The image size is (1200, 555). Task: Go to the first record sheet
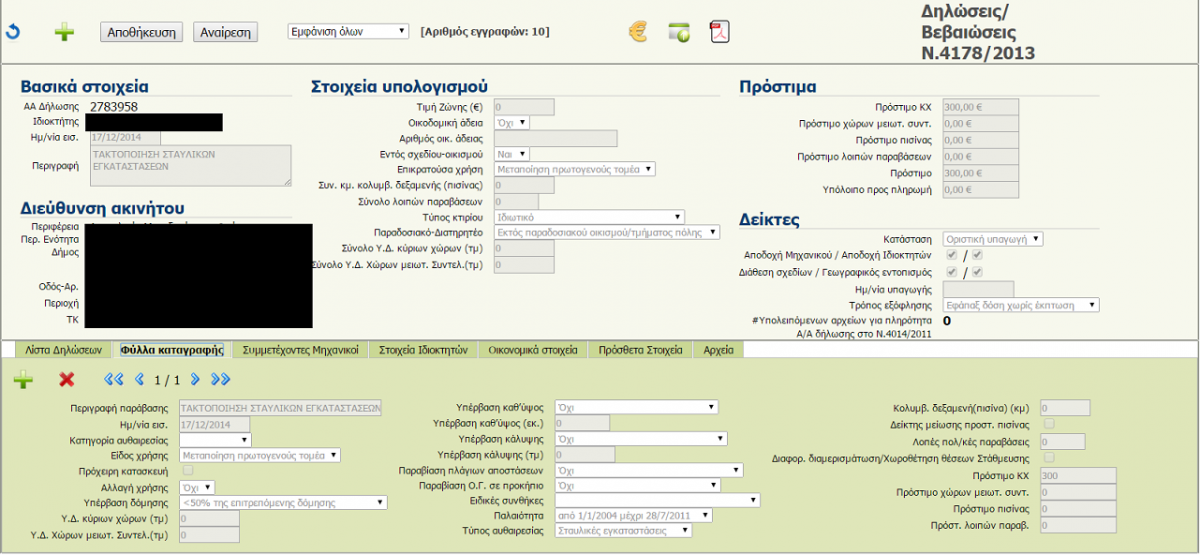pyautogui.click(x=113, y=380)
